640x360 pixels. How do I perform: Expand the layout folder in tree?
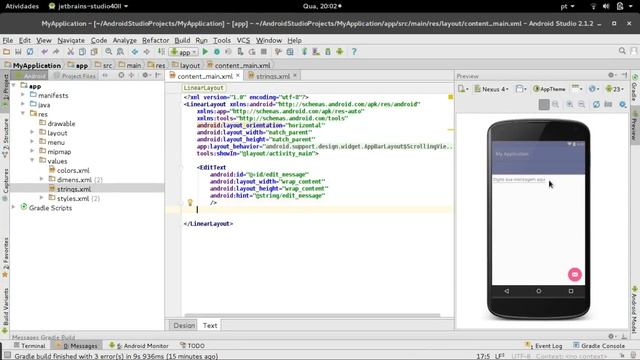tap(32, 133)
